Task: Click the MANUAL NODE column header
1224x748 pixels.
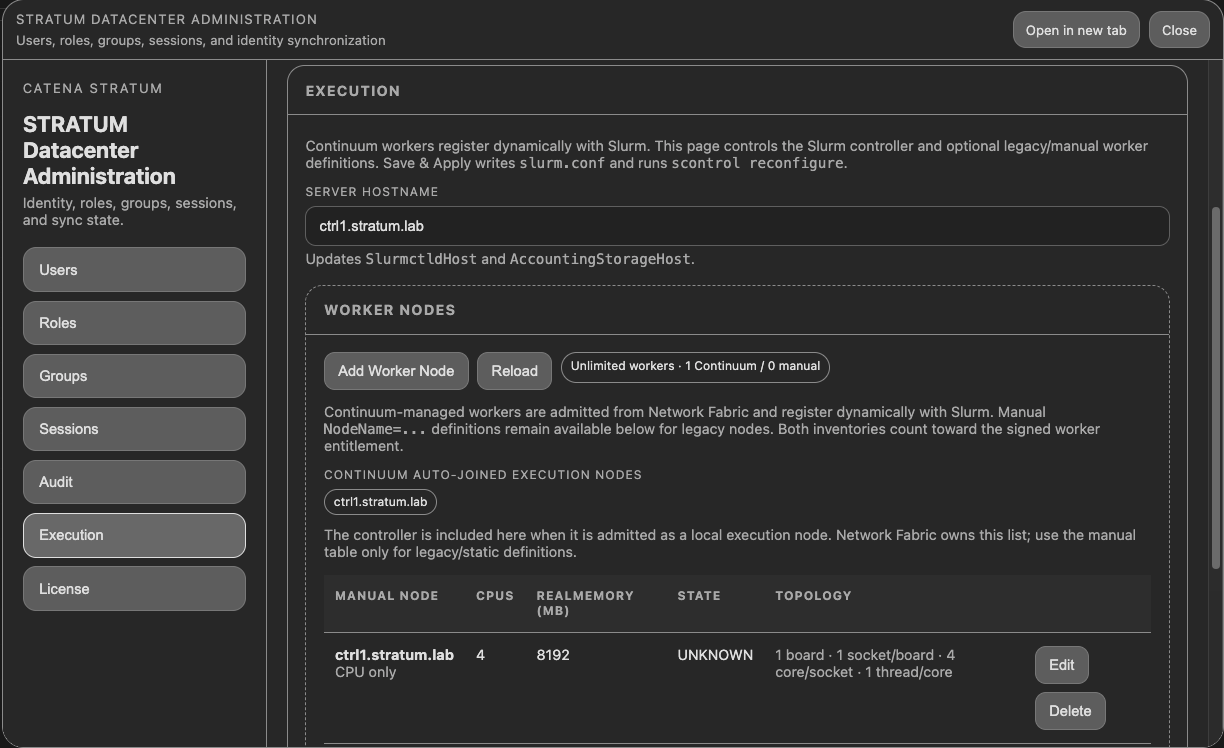Action: [387, 596]
